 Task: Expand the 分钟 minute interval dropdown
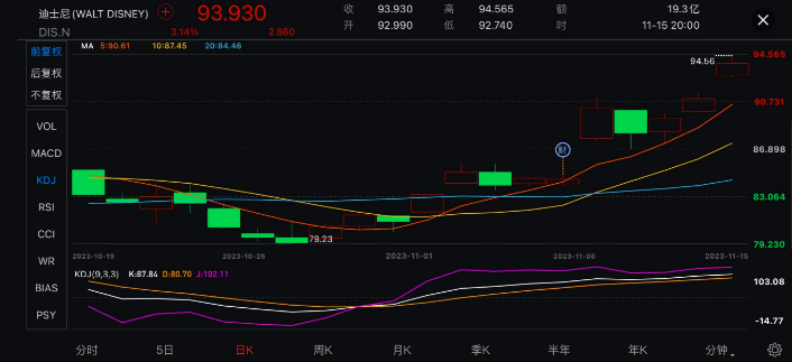[720, 350]
